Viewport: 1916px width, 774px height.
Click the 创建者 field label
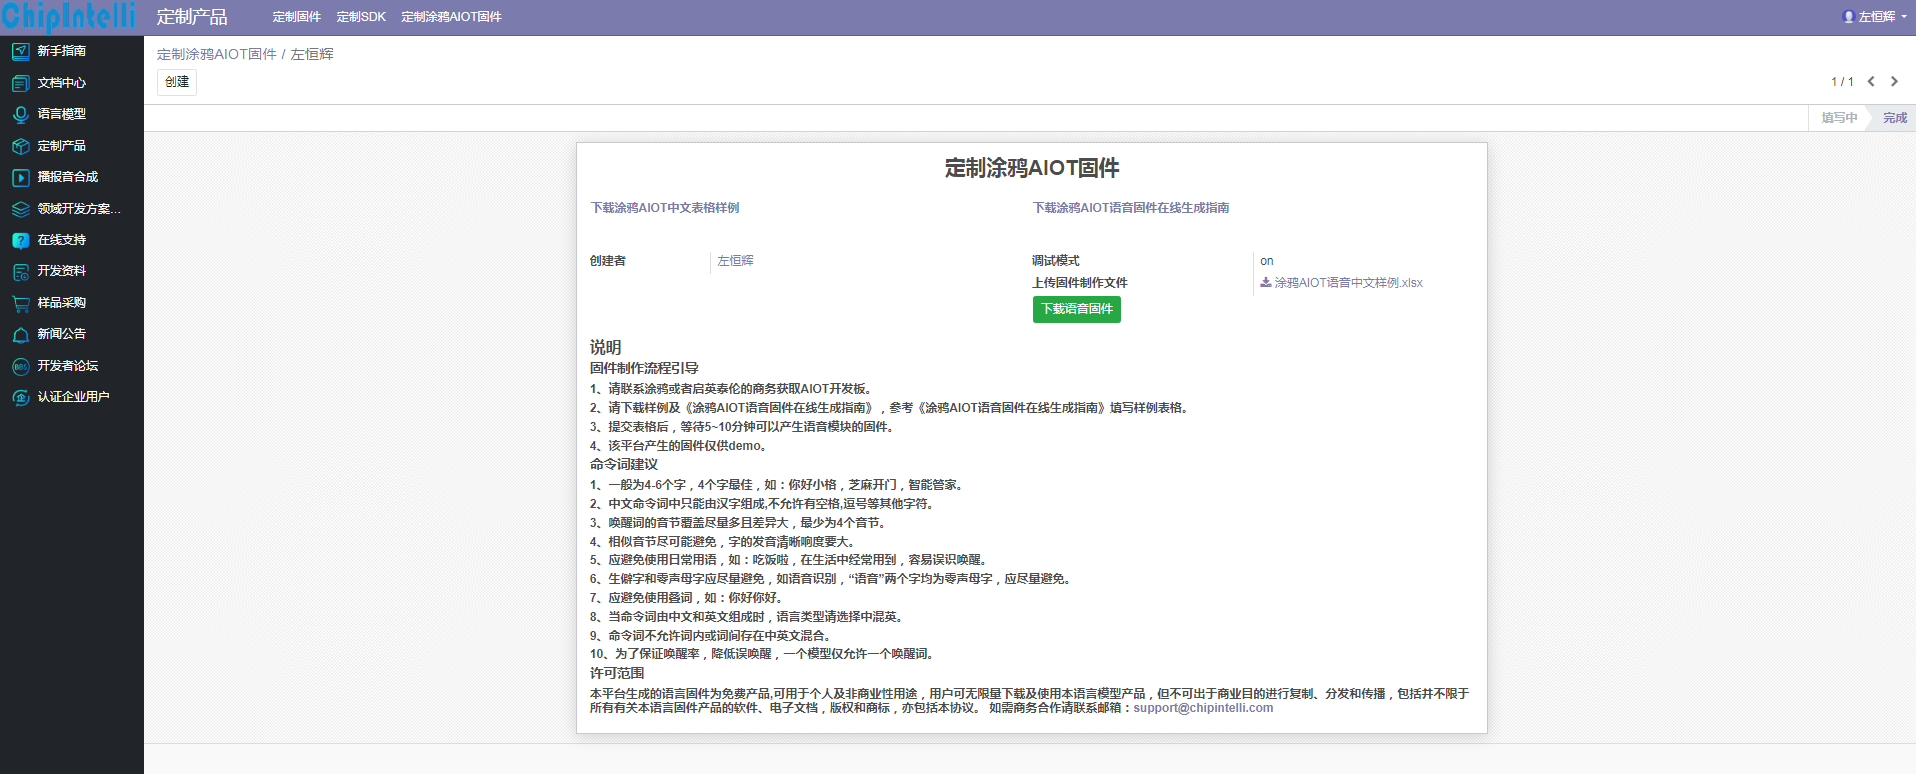point(608,261)
